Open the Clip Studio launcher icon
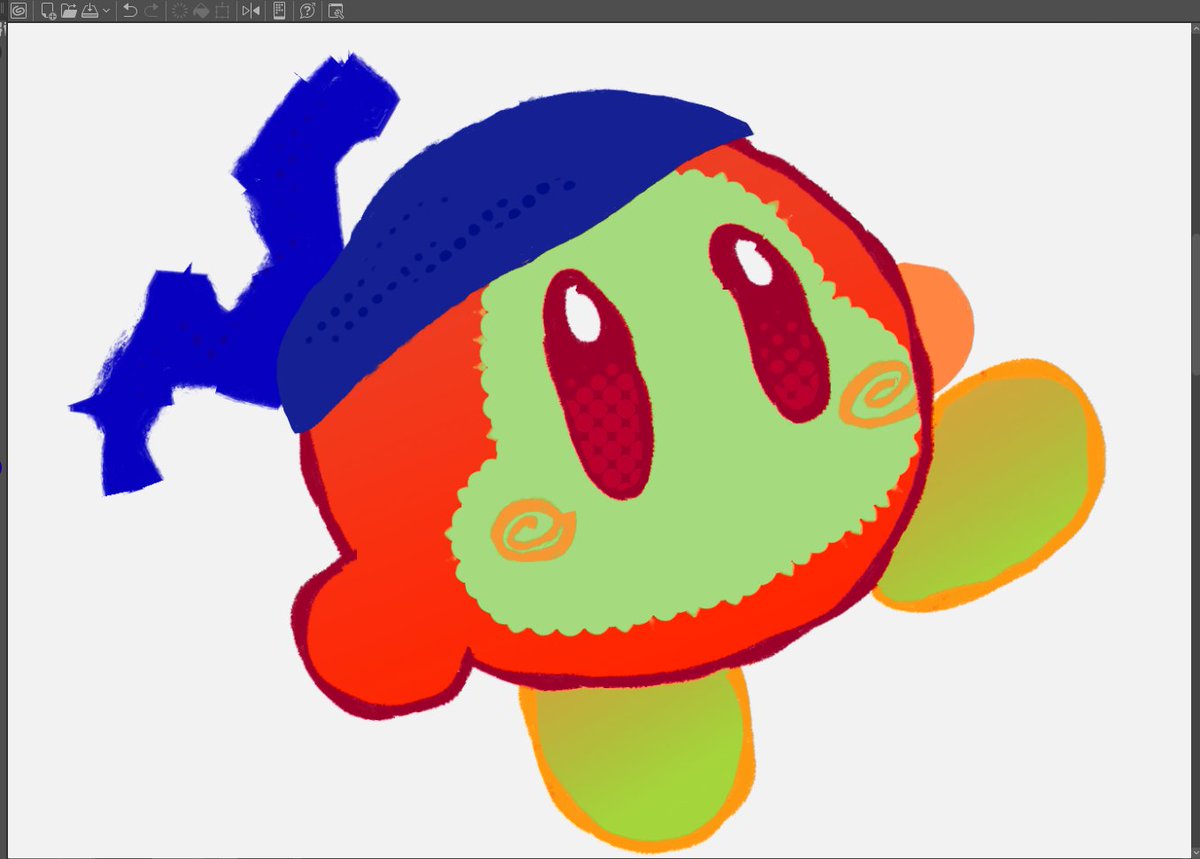 tap(18, 11)
